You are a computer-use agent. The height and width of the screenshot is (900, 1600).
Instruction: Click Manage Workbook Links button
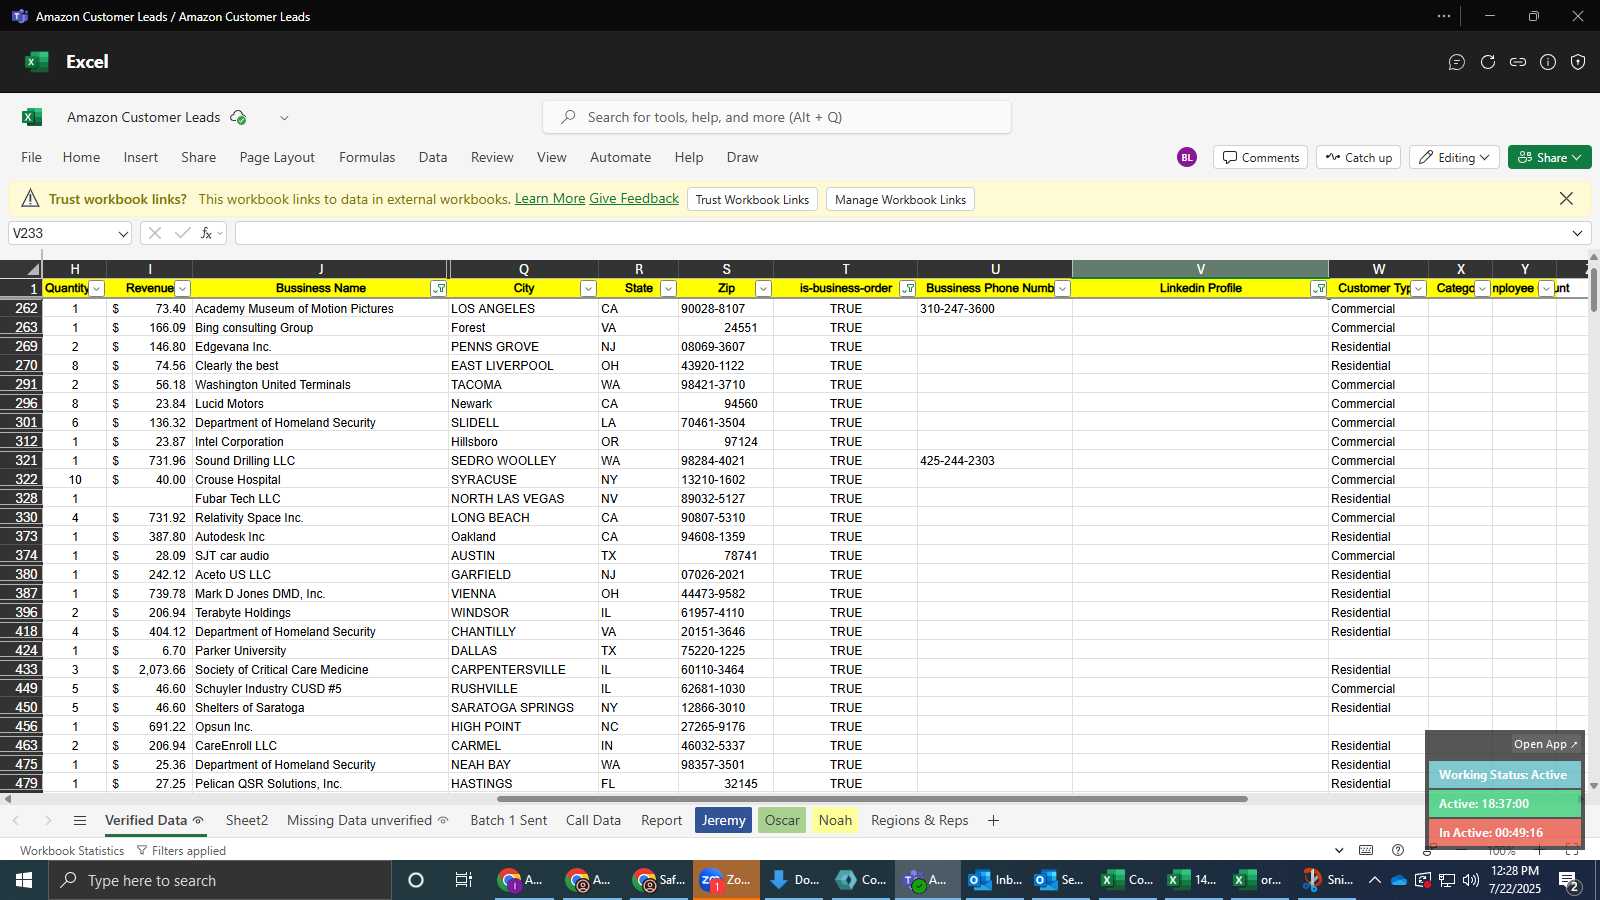900,199
